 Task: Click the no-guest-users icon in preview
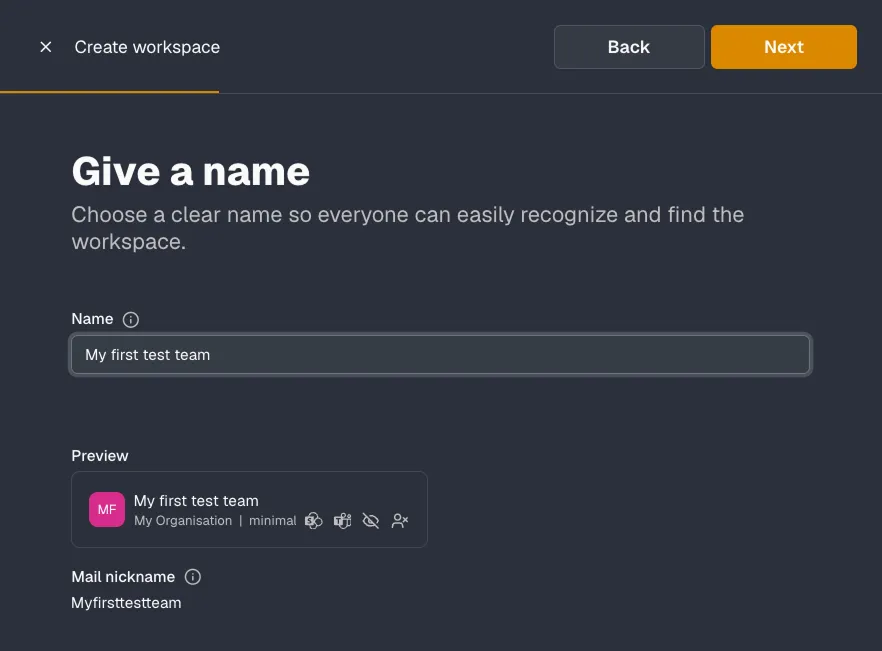pos(400,521)
